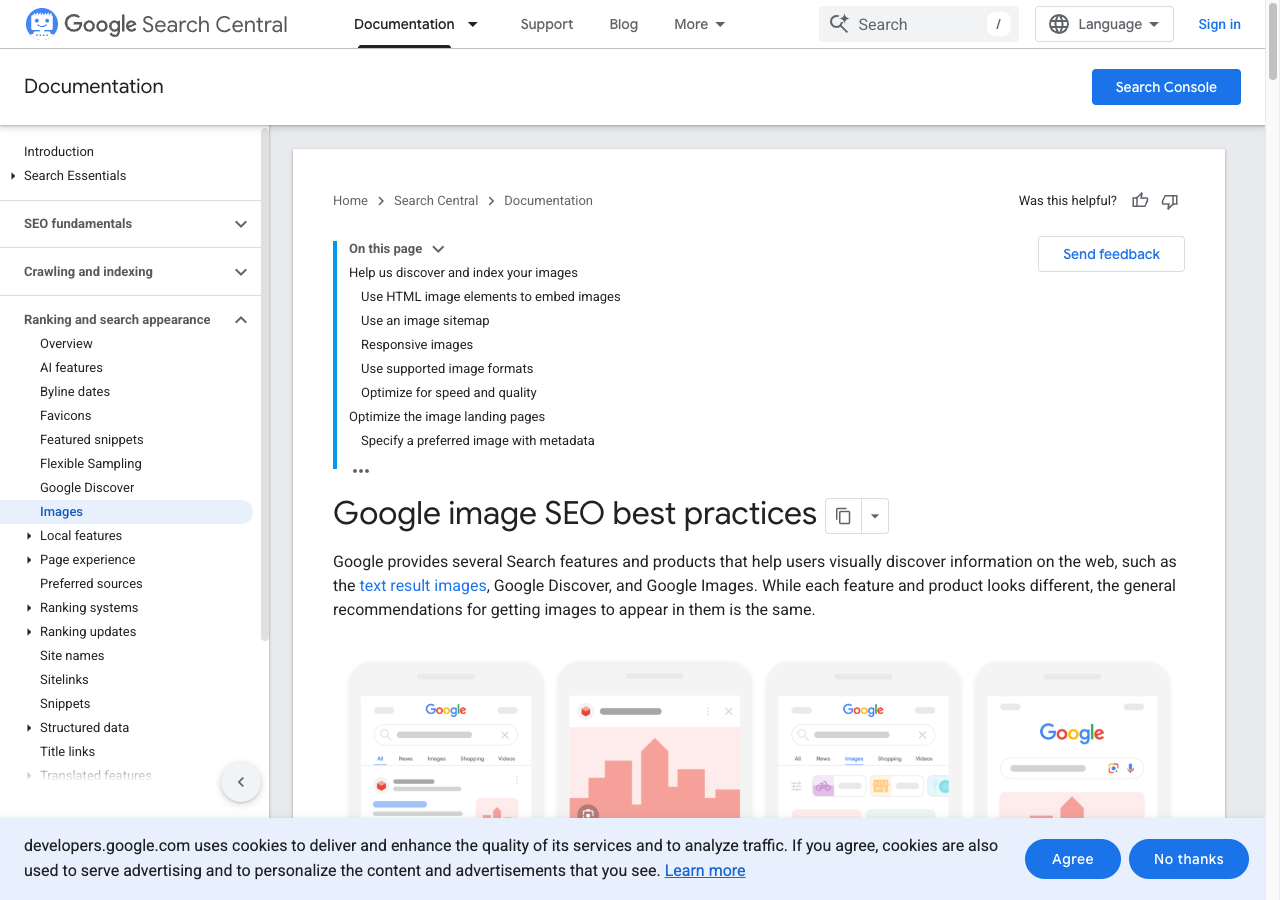Viewport: 1280px width, 900px height.
Task: Select Sitelinks in the sidebar
Action: (64, 680)
